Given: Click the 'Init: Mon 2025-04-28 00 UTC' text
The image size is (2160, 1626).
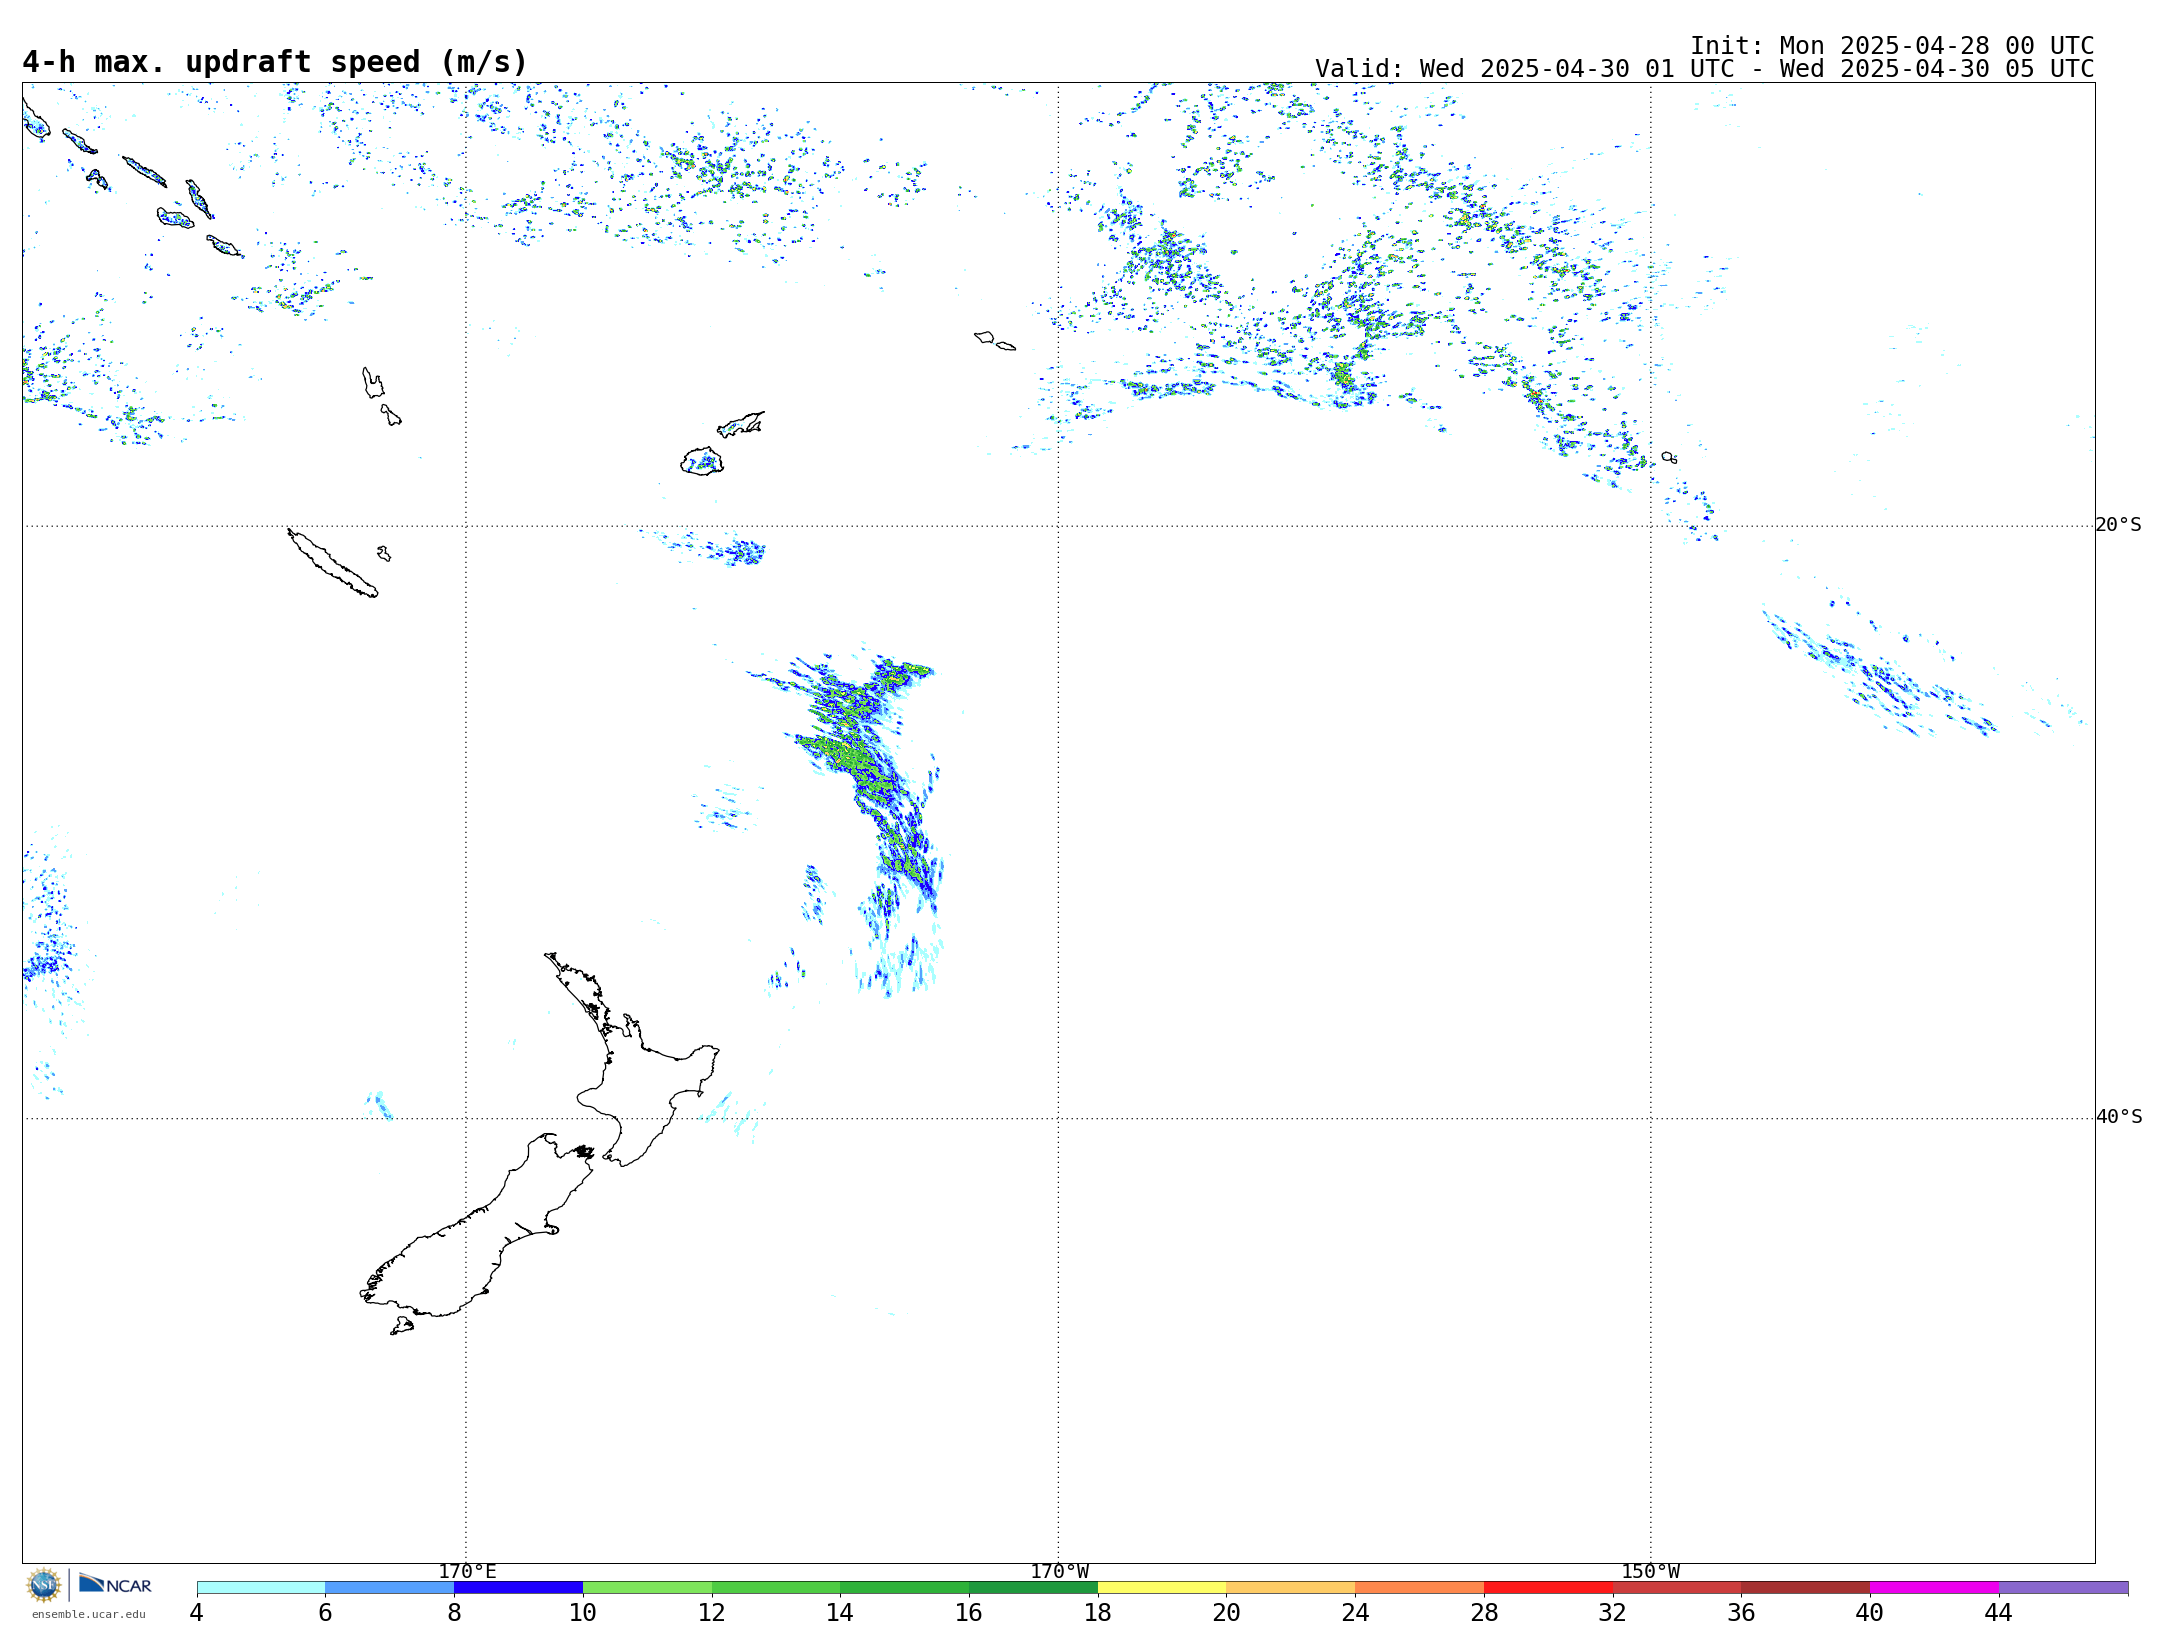Looking at the screenshot, I should click(x=1892, y=46).
